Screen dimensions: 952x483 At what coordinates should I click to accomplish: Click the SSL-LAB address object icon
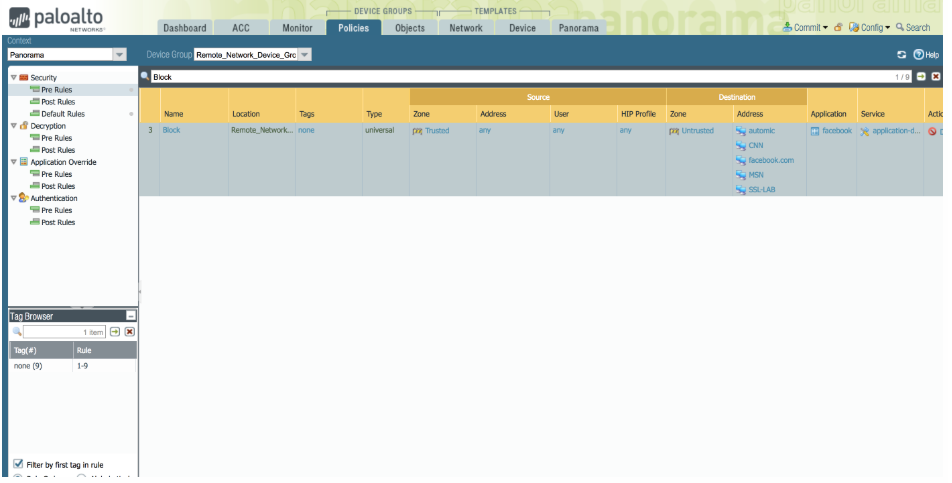(x=741, y=189)
